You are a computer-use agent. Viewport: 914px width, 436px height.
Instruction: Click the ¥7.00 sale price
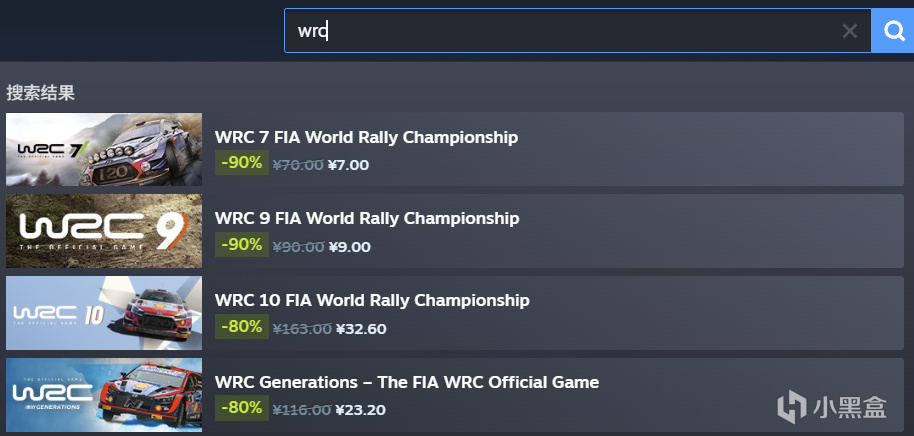349,165
